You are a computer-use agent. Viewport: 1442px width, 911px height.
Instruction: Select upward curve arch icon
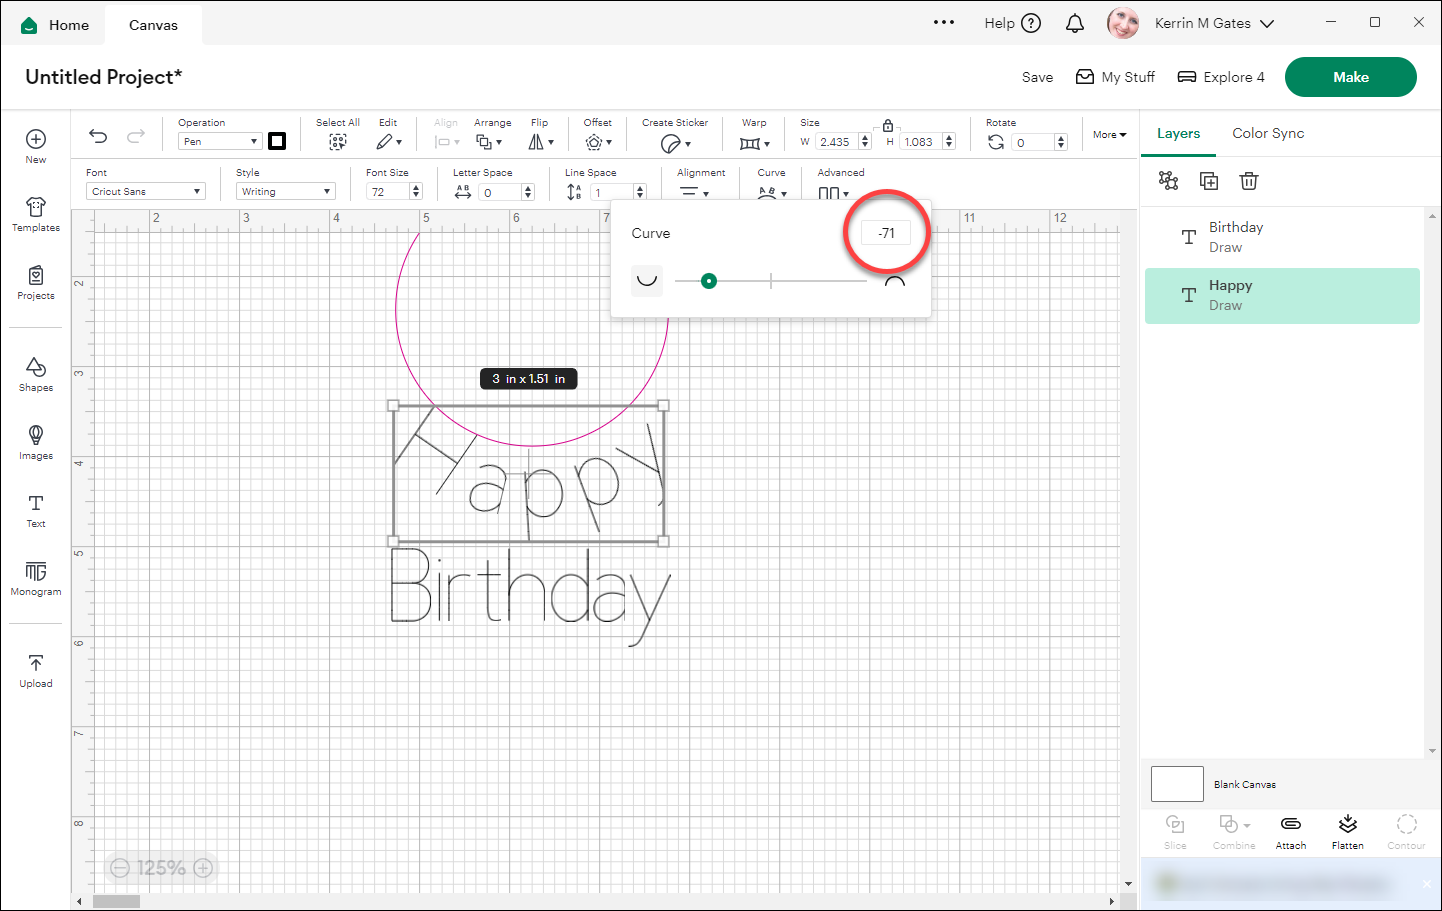coord(895,281)
